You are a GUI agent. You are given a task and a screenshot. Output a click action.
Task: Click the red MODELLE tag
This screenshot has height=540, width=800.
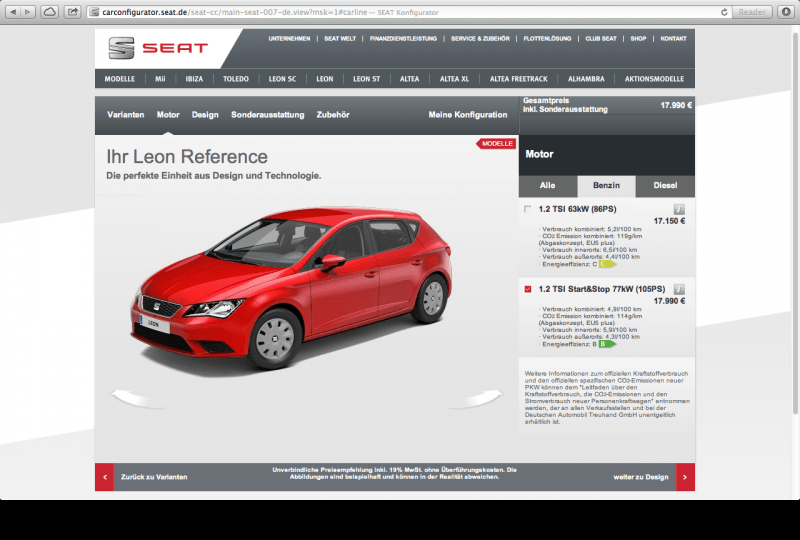tap(496, 144)
